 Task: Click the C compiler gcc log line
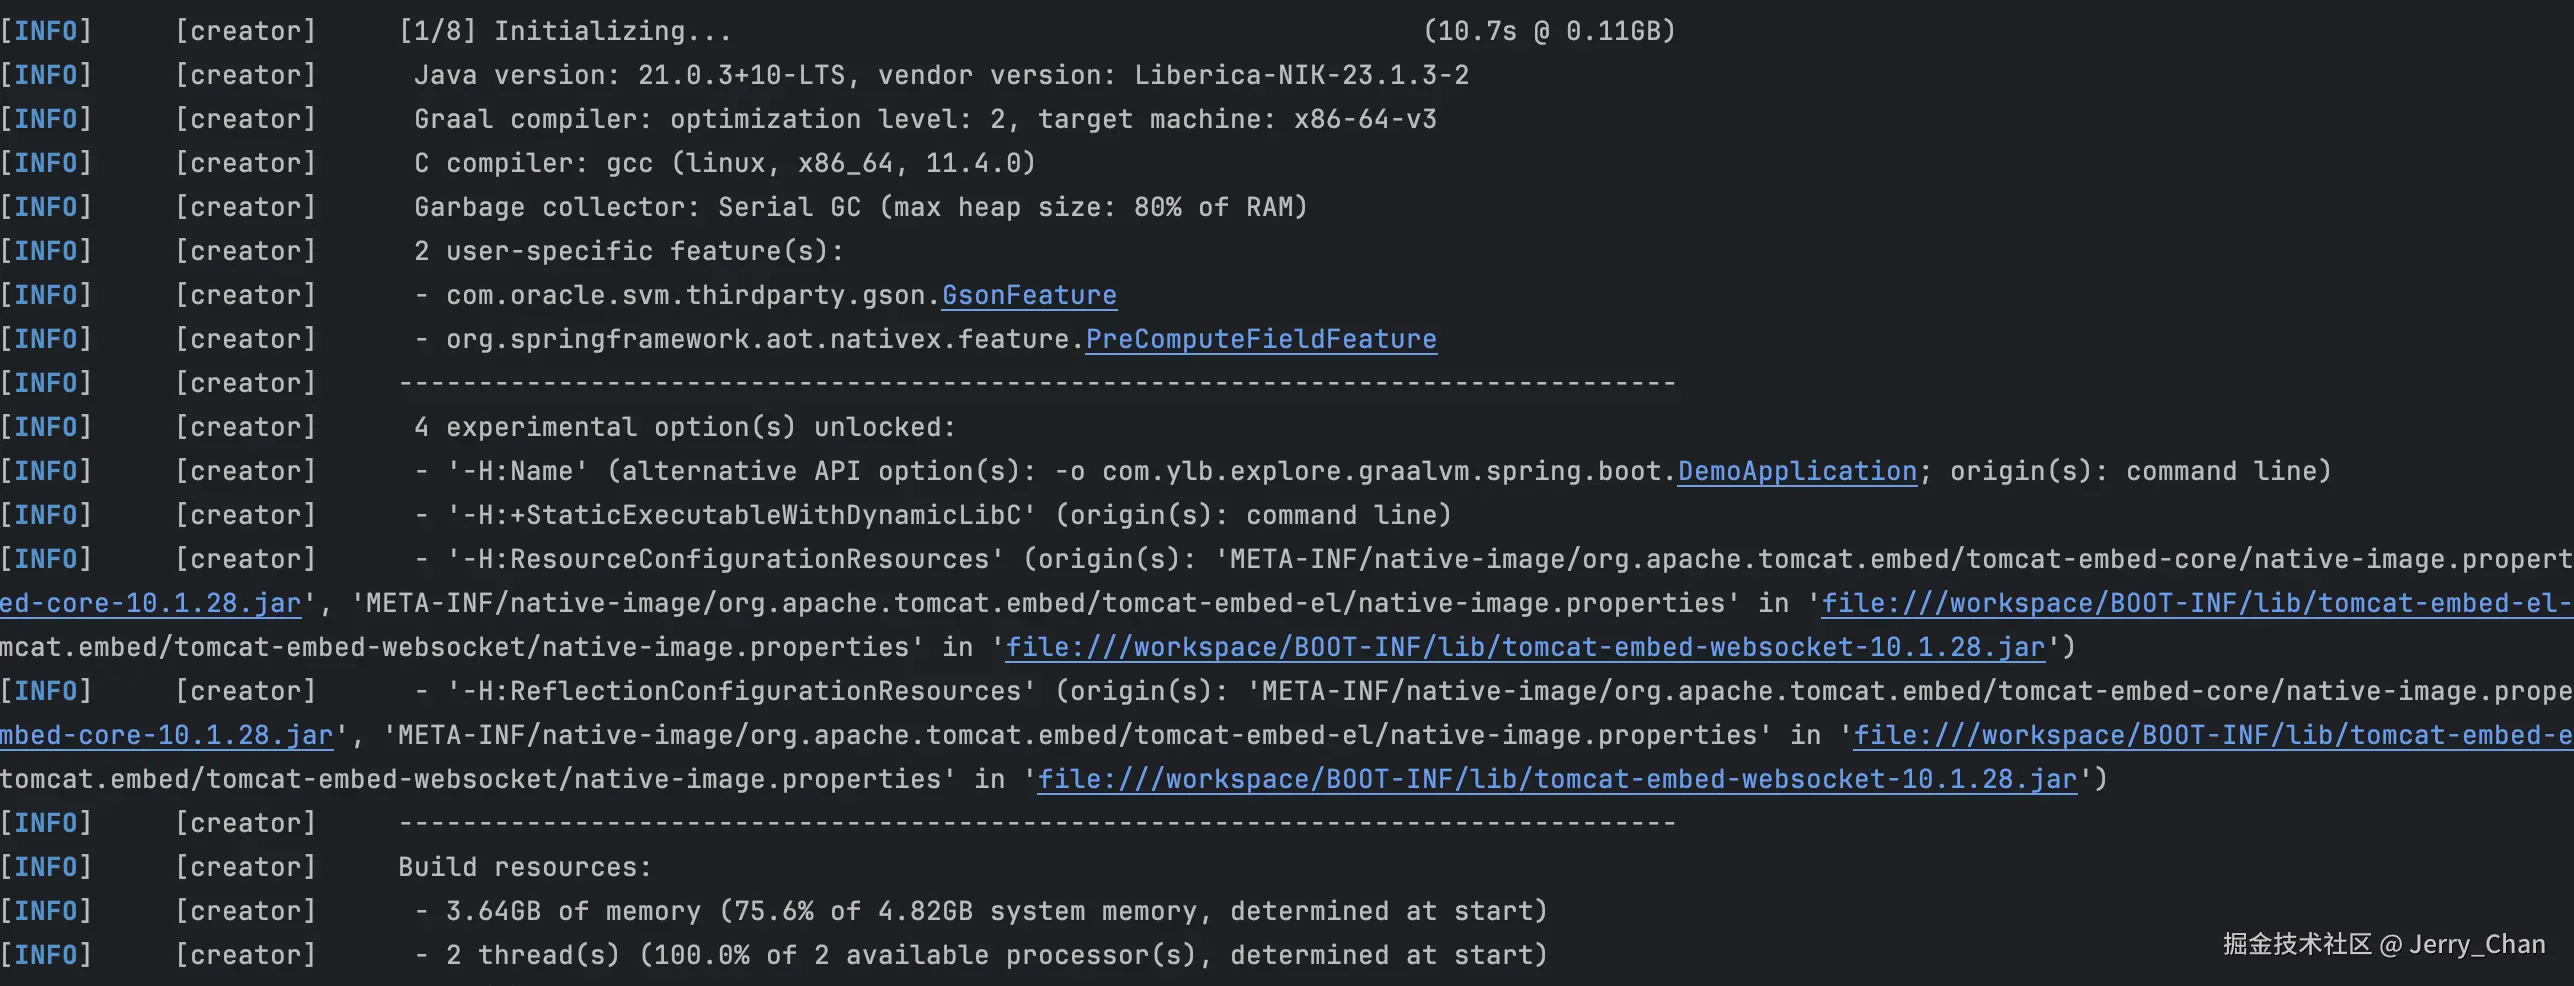click(724, 163)
